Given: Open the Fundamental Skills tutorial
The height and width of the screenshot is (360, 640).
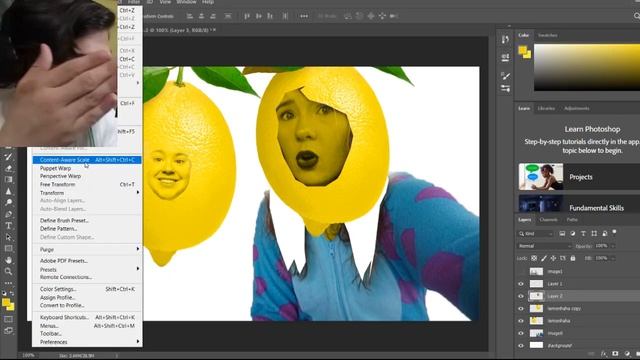Looking at the screenshot, I should pos(579,204).
